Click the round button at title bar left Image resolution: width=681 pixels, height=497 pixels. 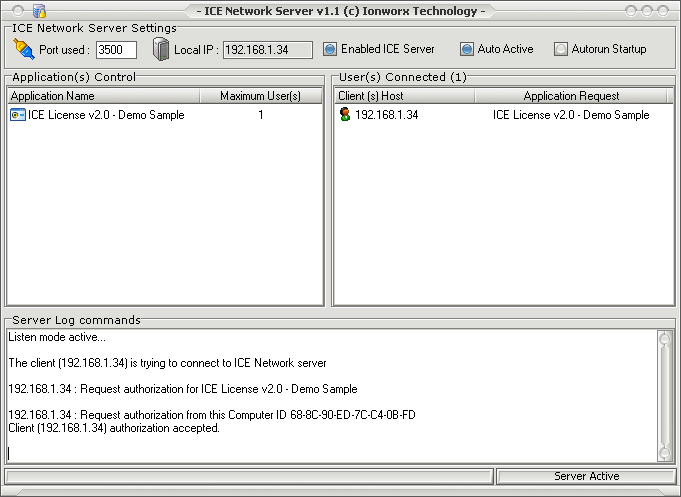tap(17, 10)
